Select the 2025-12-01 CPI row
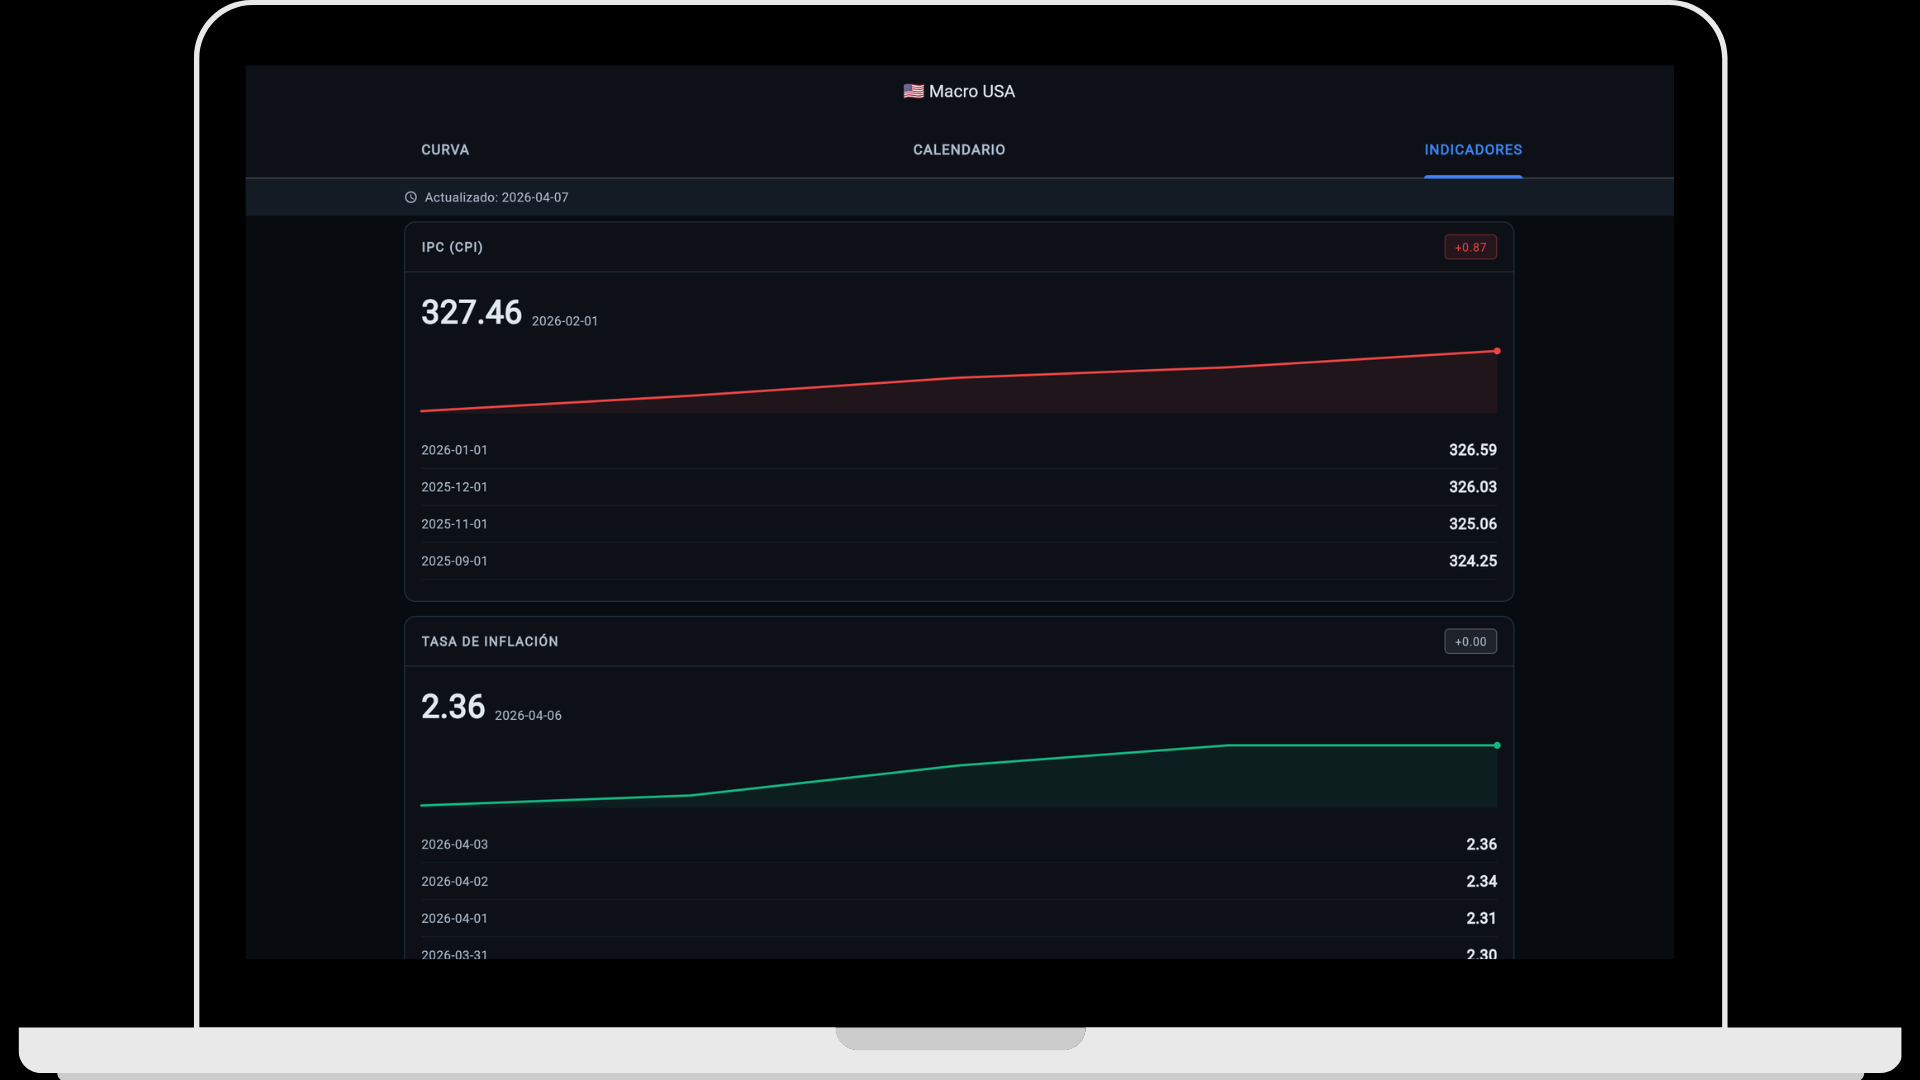Image resolution: width=1920 pixels, height=1080 pixels. 454,487
